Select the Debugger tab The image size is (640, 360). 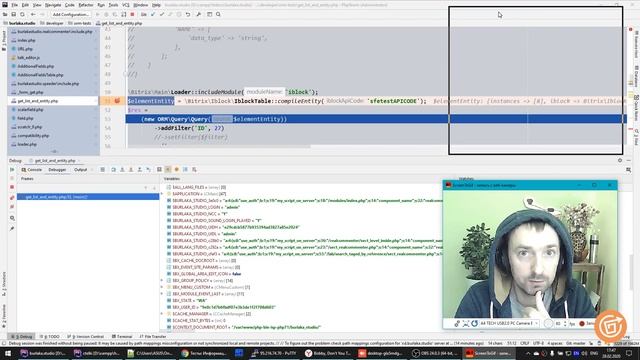tap(57, 169)
